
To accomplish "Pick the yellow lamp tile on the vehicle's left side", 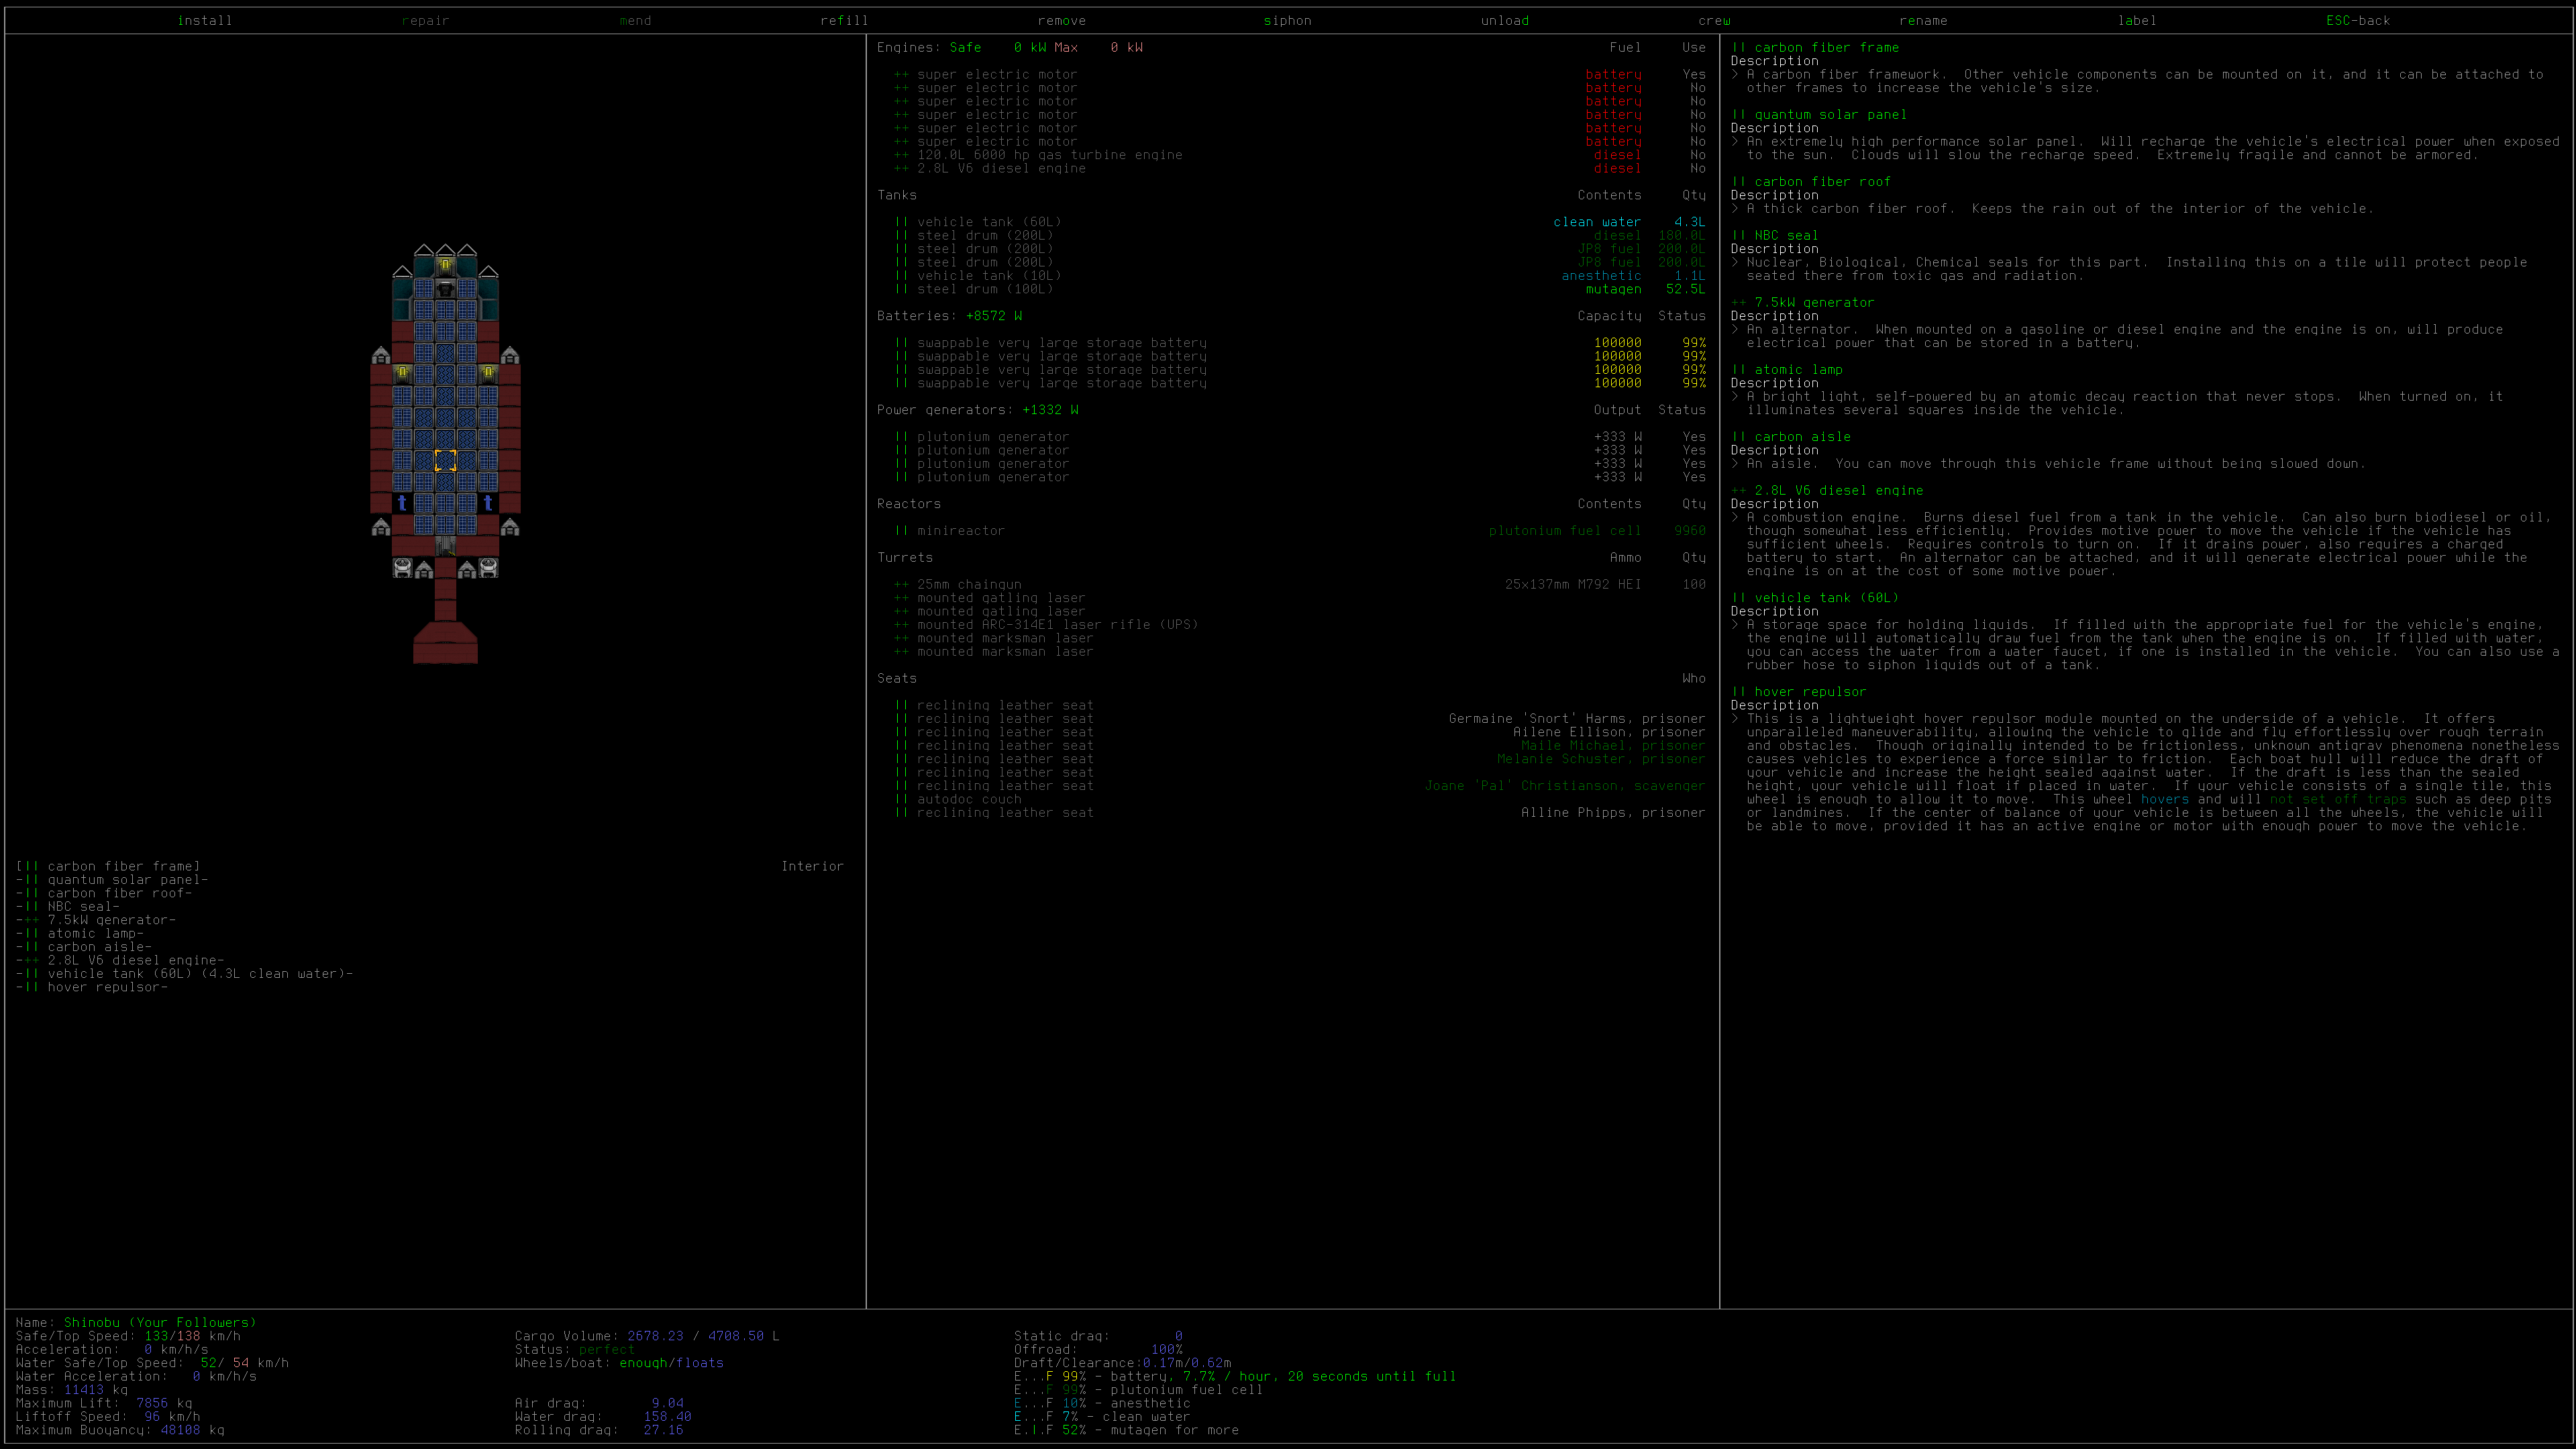I will [402, 374].
